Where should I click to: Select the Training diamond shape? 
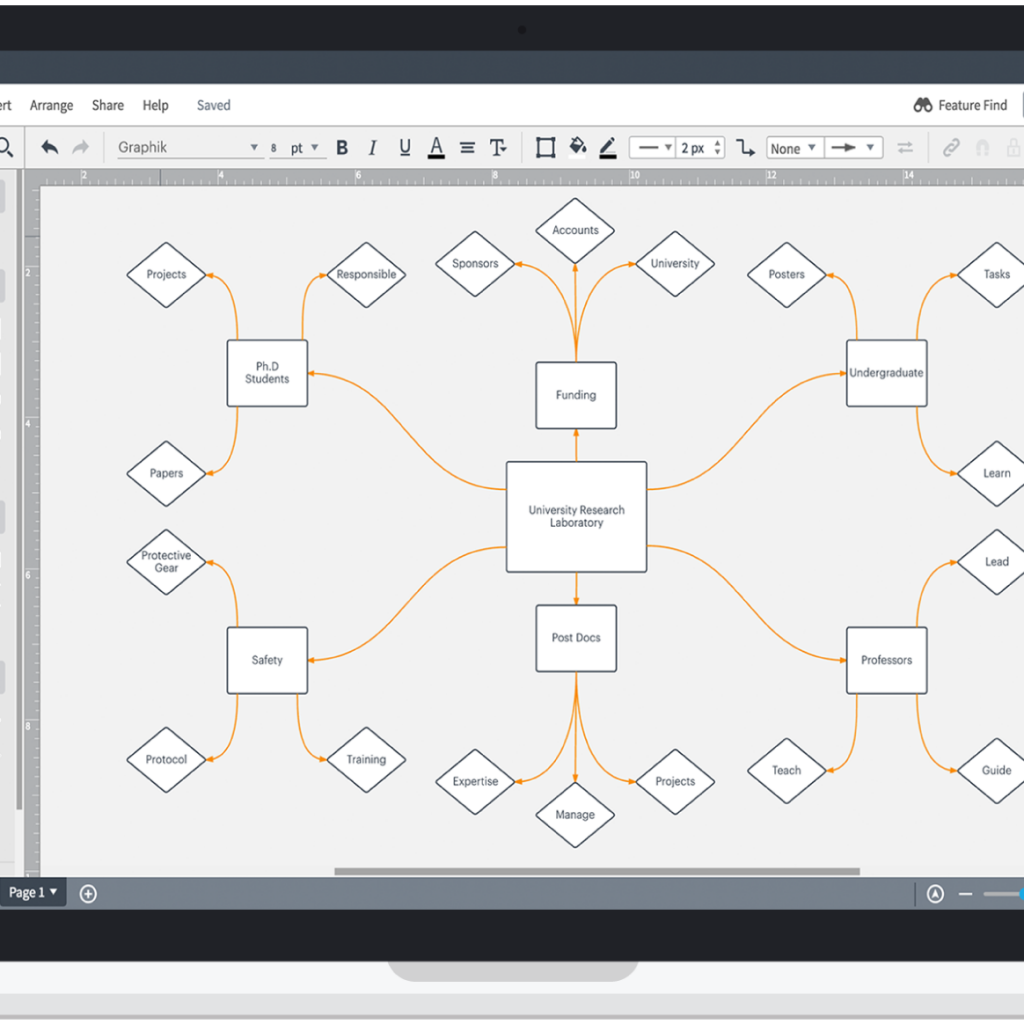coord(366,760)
